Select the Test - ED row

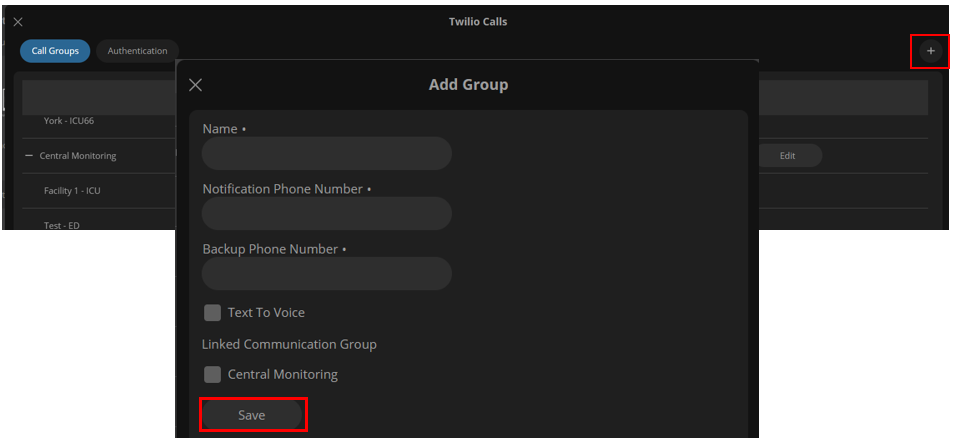pyautogui.click(x=61, y=226)
